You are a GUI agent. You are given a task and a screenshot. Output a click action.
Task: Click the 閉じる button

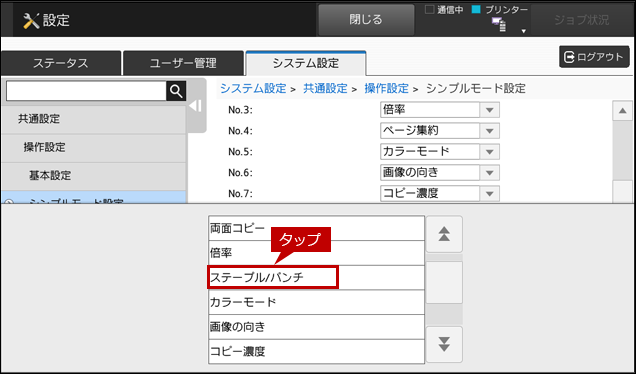(x=366, y=20)
